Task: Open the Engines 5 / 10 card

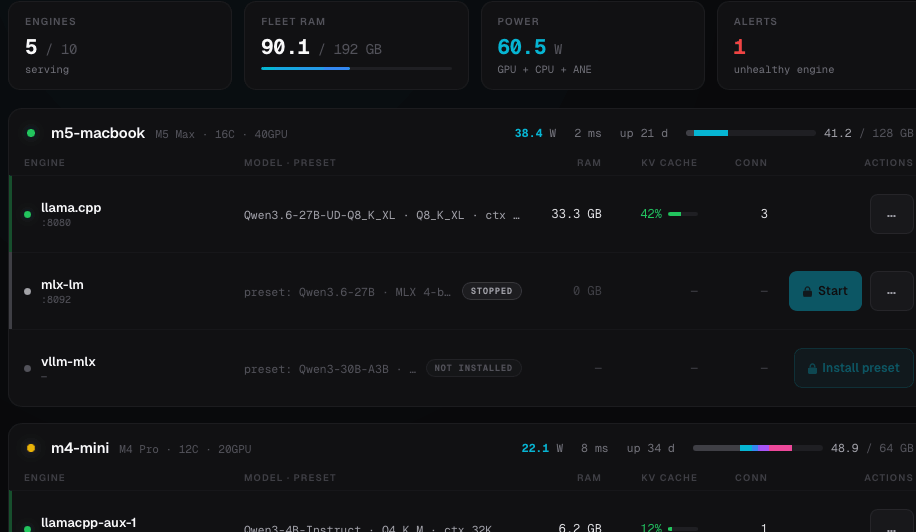Action: point(120,46)
